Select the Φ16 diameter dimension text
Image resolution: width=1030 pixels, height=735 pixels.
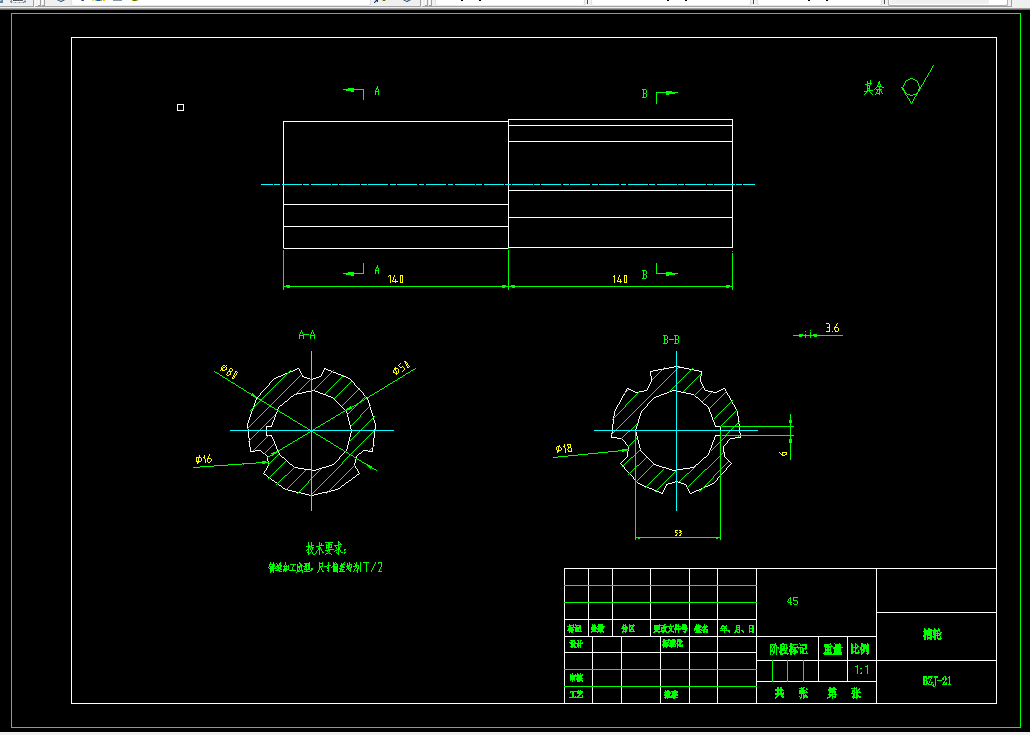204,458
